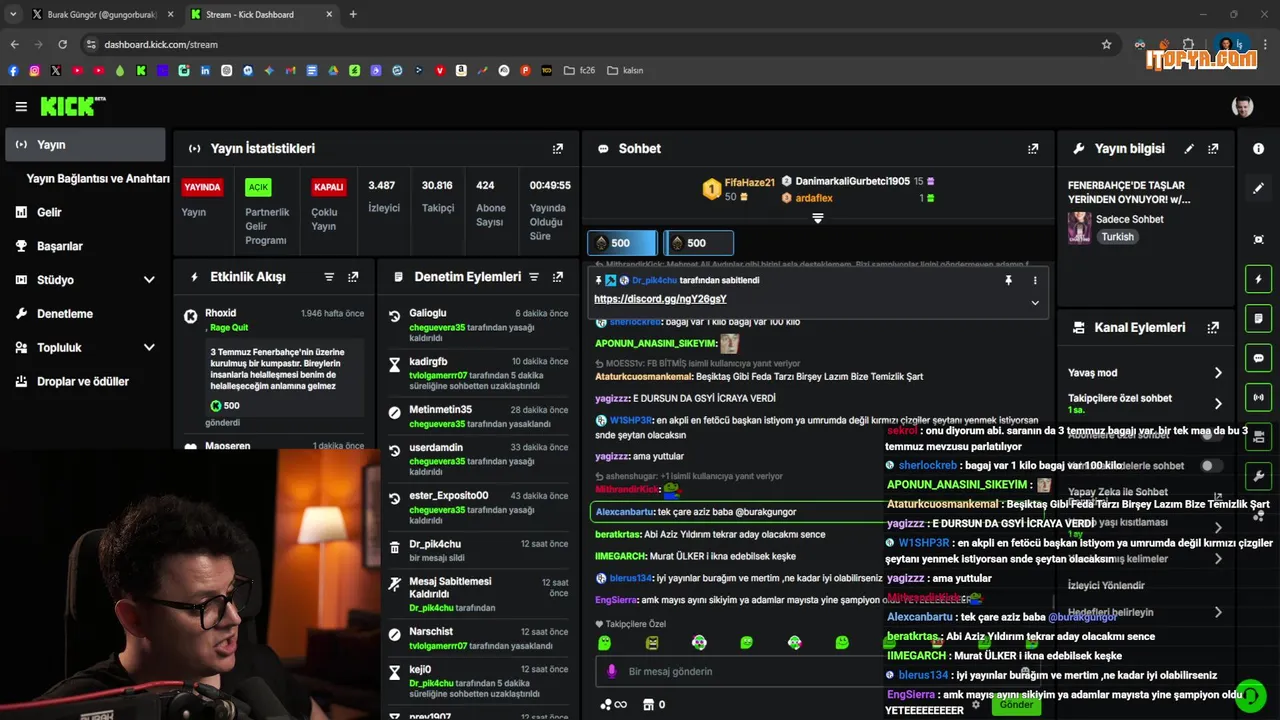1280x720 pixels.
Task: Toggle the emote-only sohbet switch
Action: (1211, 466)
